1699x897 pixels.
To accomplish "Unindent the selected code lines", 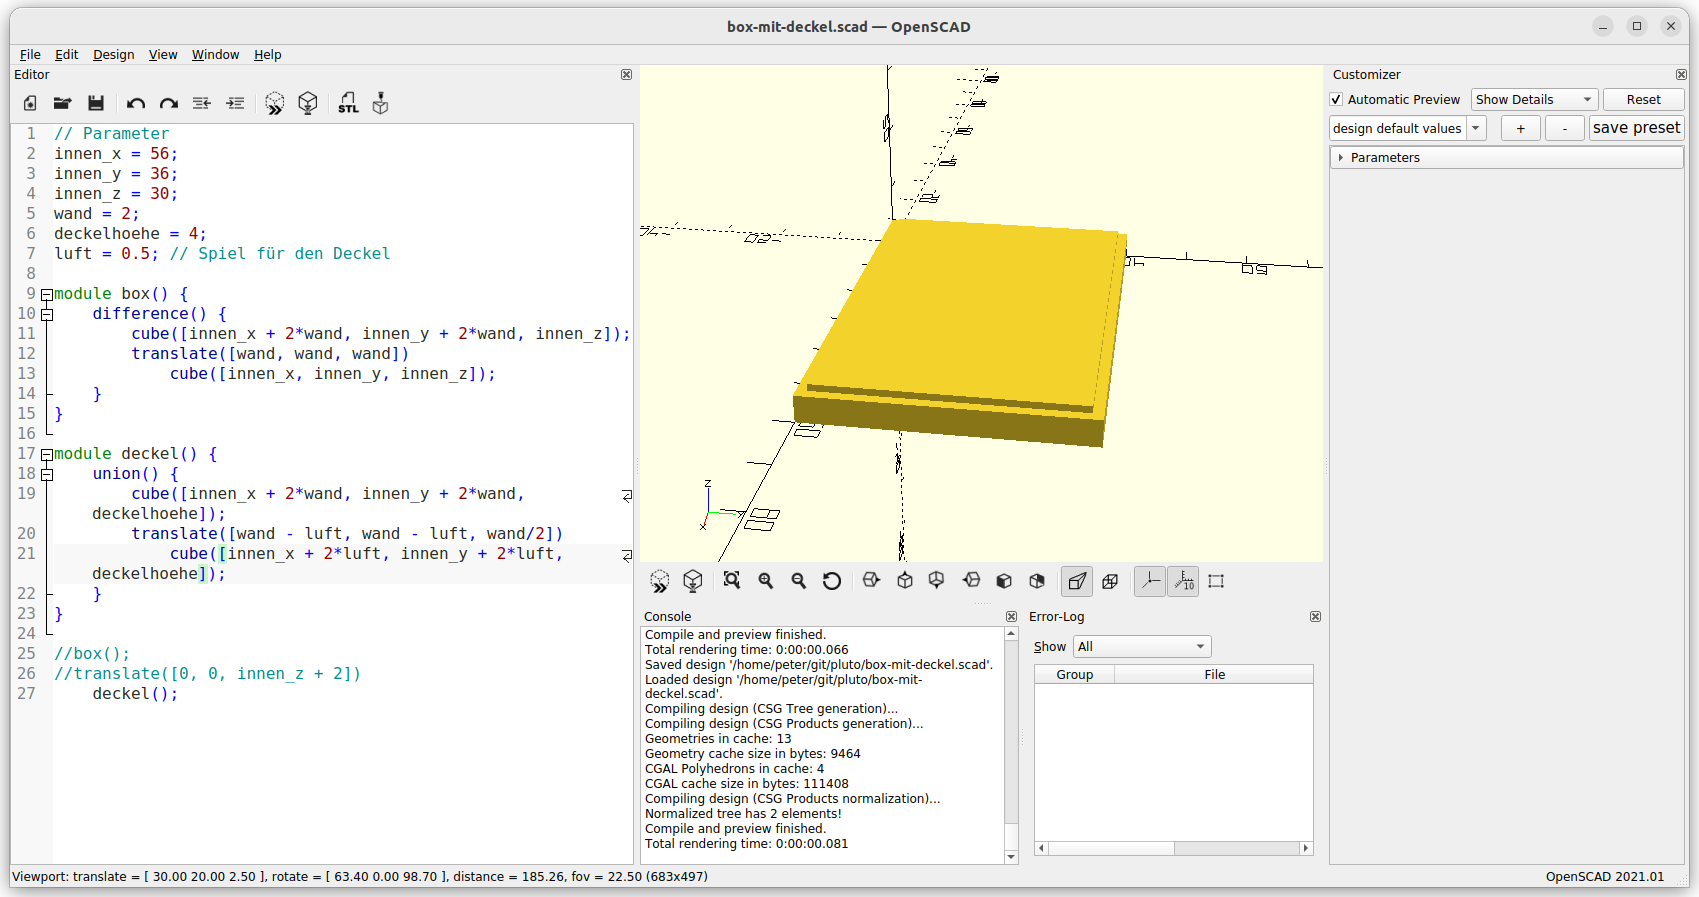I will tap(202, 103).
